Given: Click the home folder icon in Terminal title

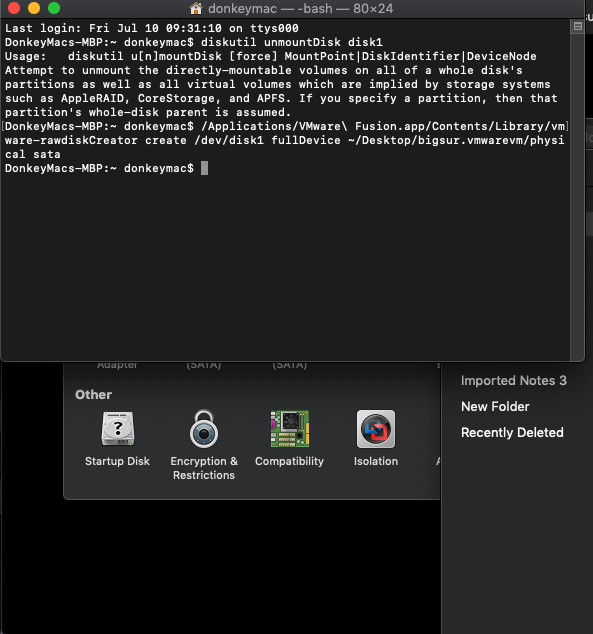Looking at the screenshot, I should point(196,8).
